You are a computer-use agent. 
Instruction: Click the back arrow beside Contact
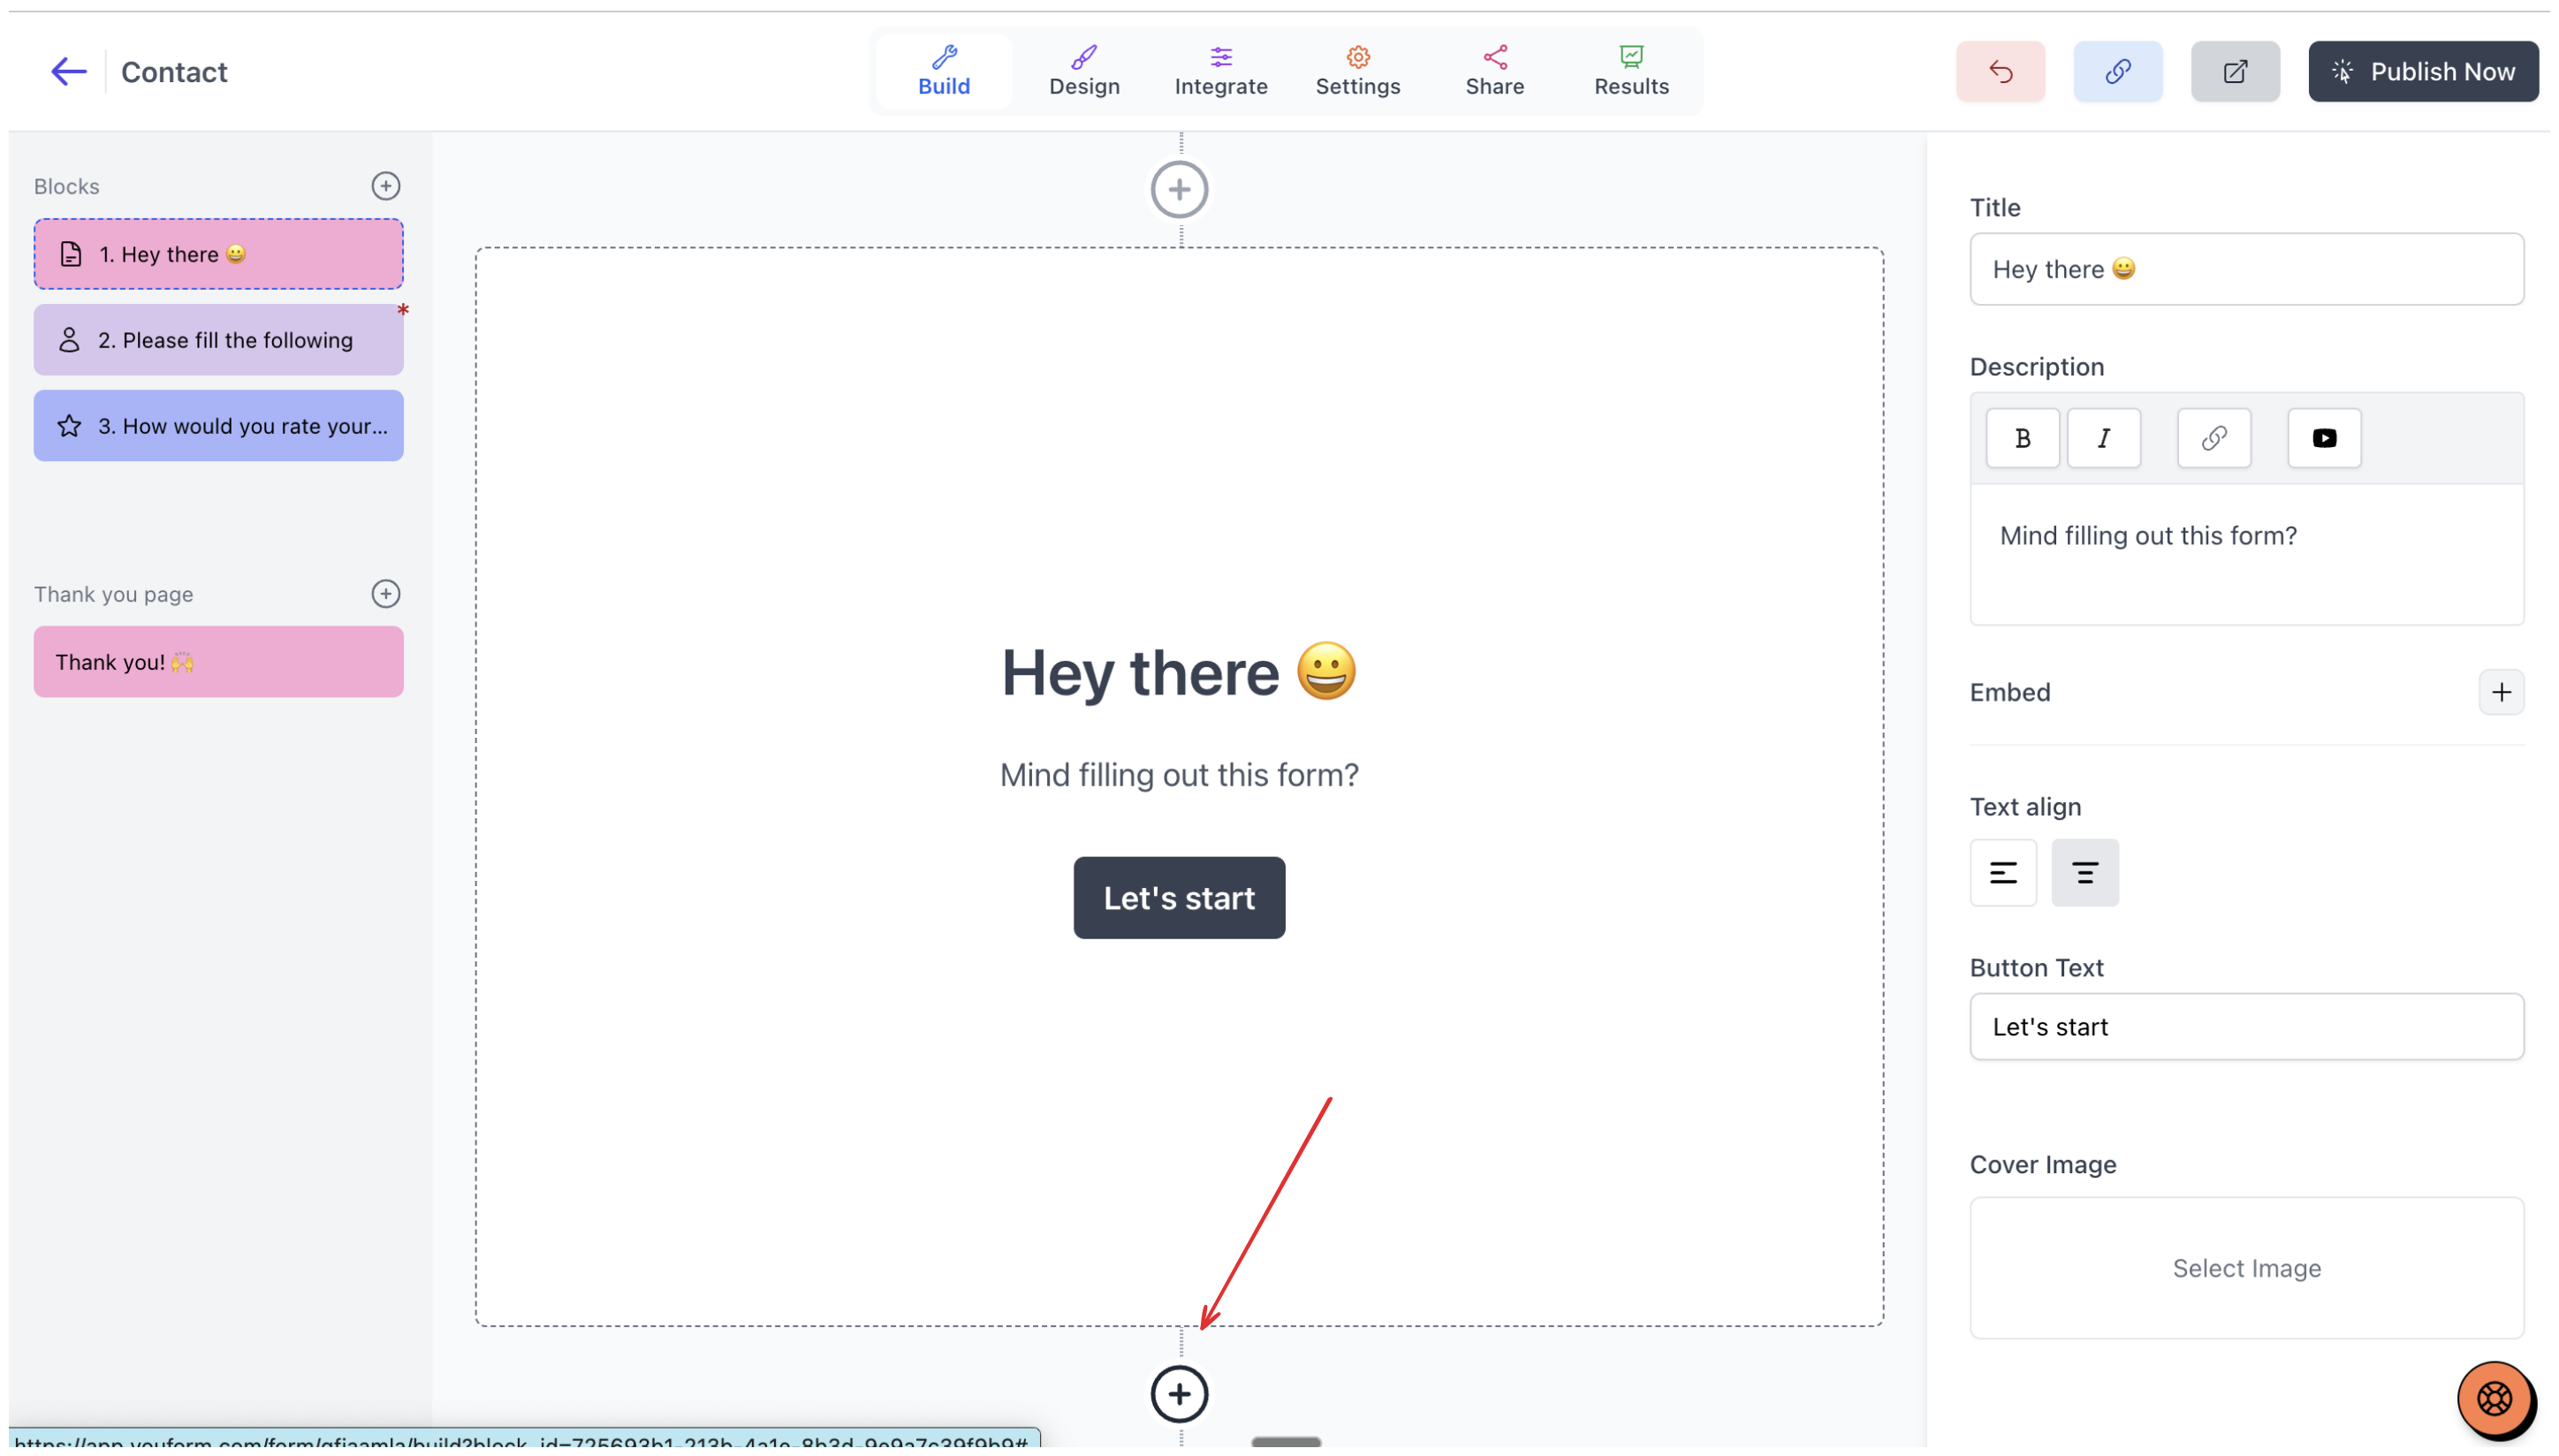(68, 71)
